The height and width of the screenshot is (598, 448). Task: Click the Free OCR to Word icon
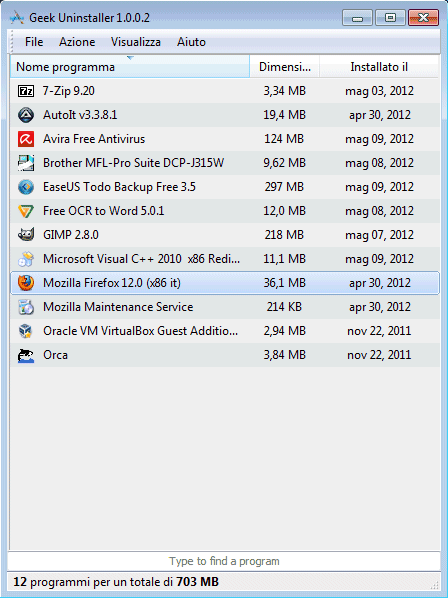26,211
